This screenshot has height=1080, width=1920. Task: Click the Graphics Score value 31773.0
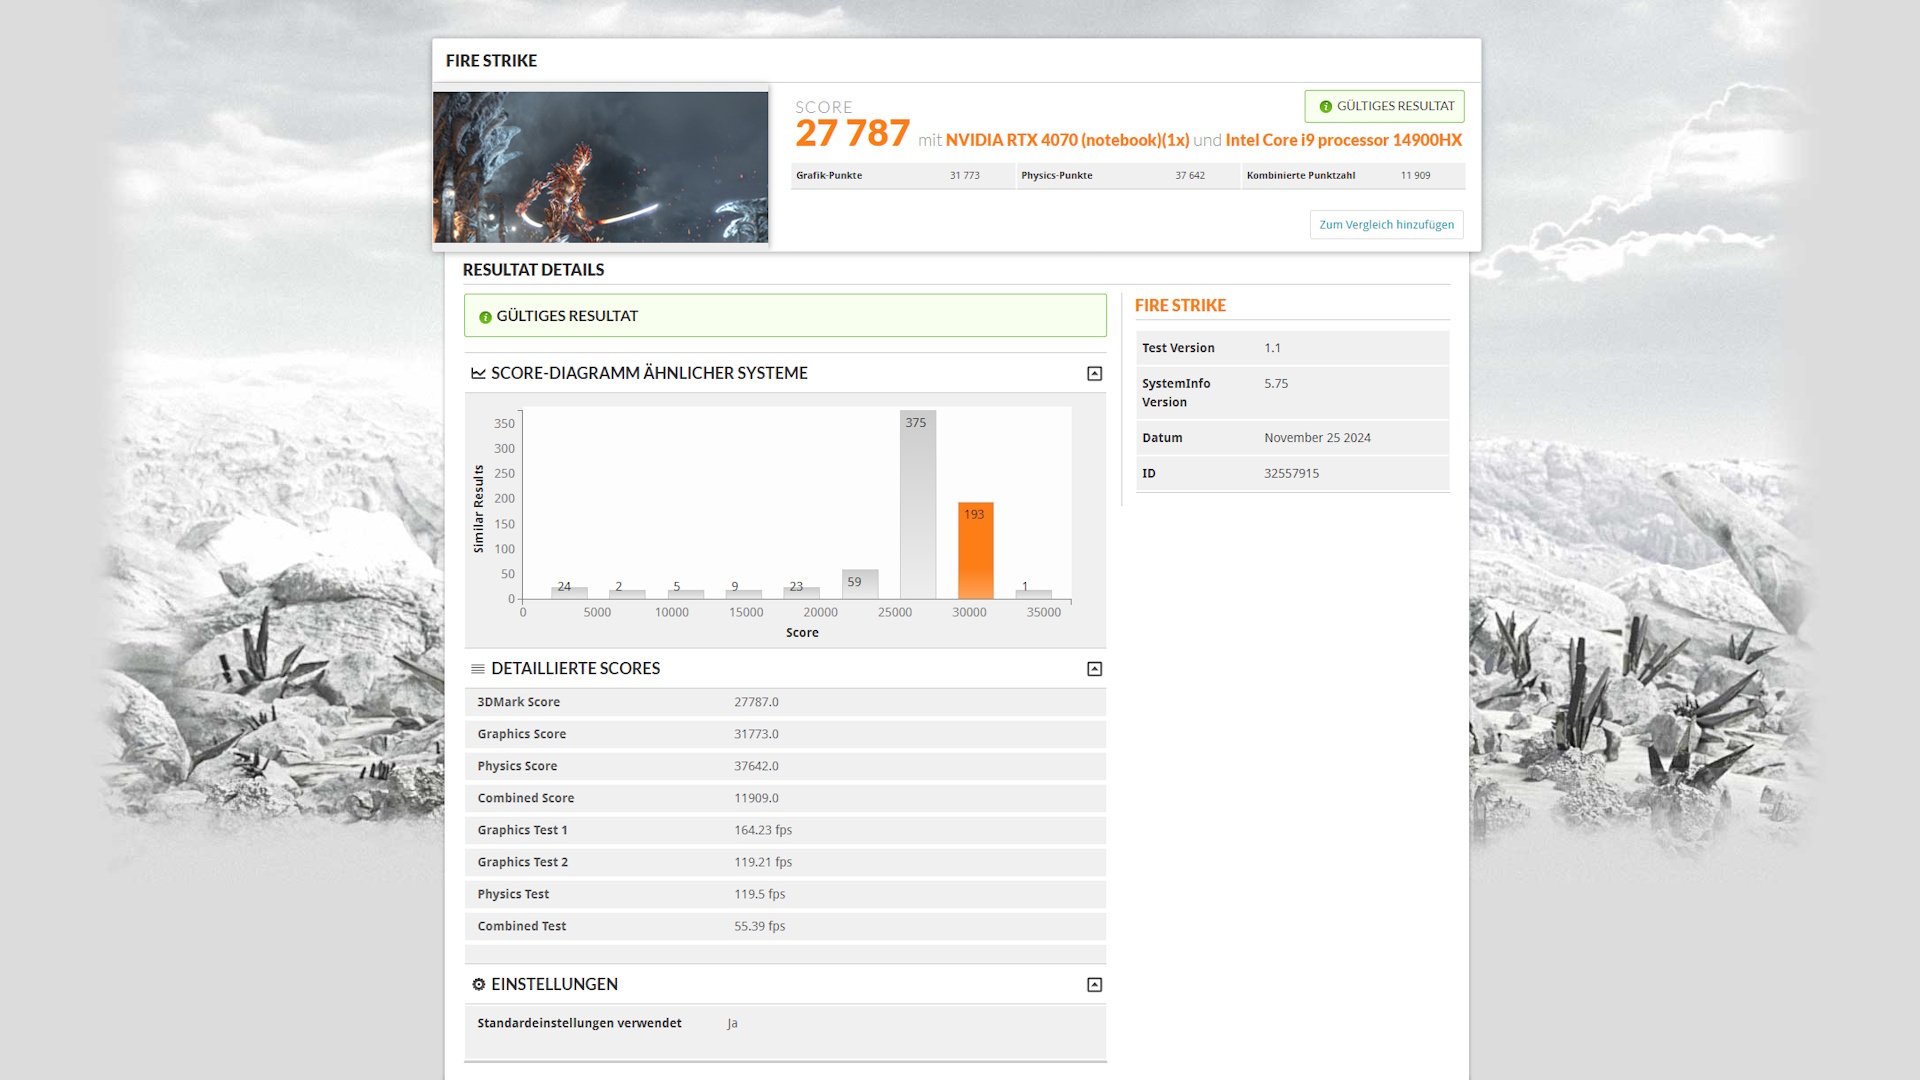click(756, 734)
